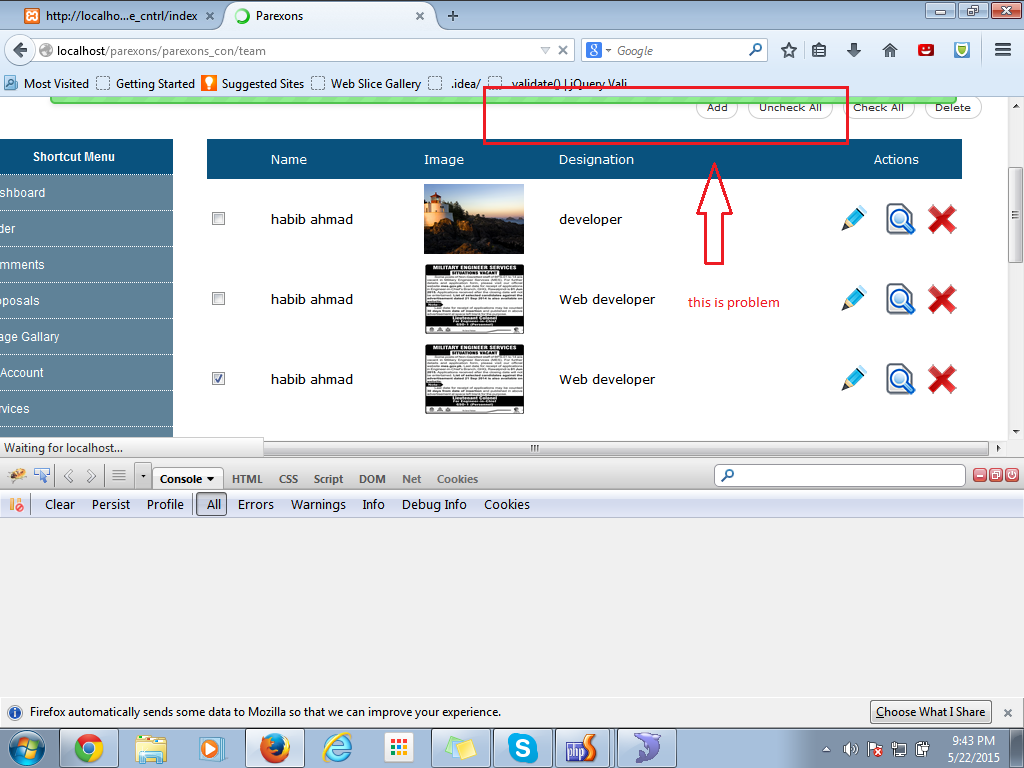Select the Firebug Cookies panel tab

pyautogui.click(x=457, y=479)
